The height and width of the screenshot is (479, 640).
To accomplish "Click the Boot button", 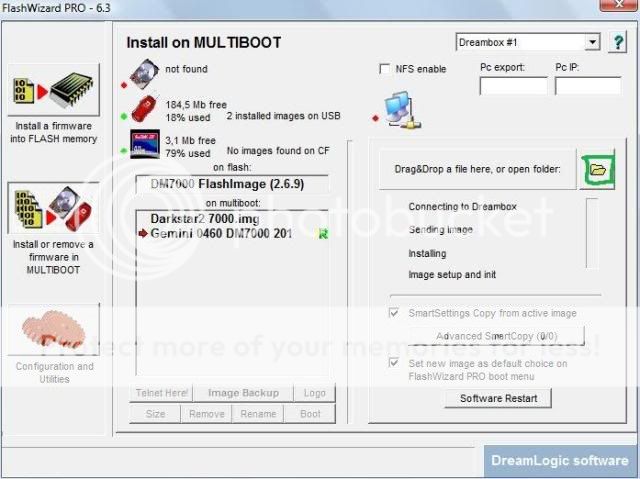I will click(x=310, y=414).
